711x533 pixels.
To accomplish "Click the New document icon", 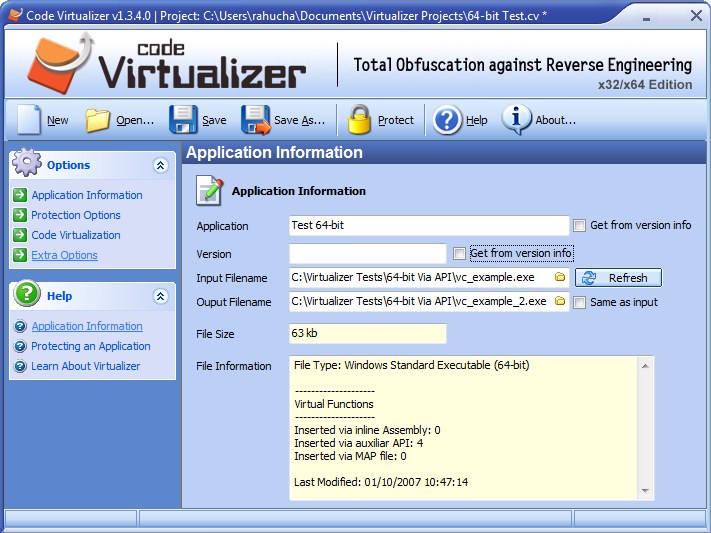I will coord(29,120).
